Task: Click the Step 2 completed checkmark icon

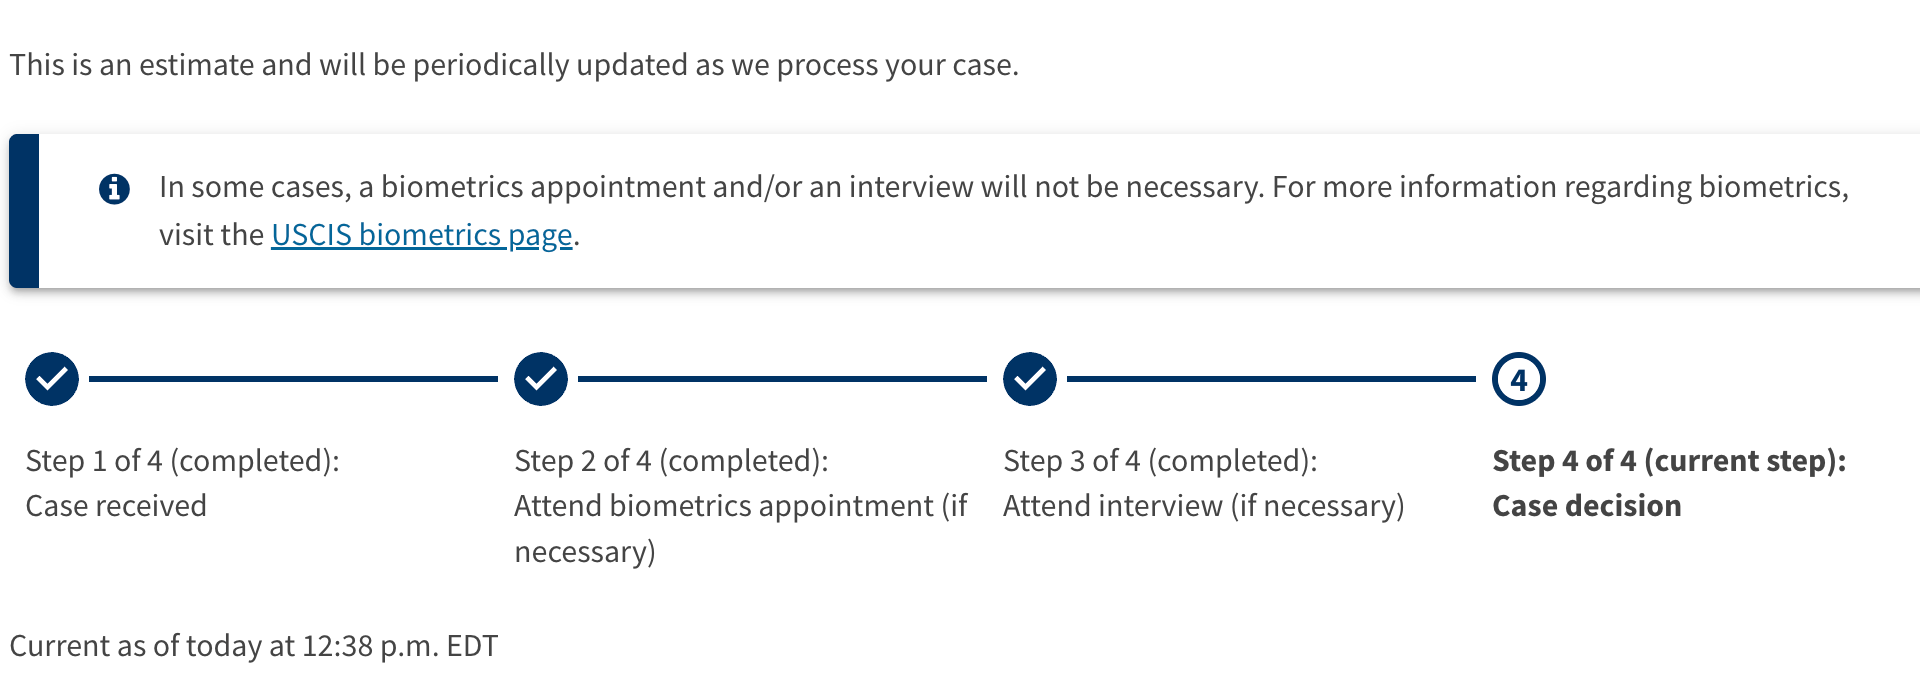Action: tap(541, 379)
